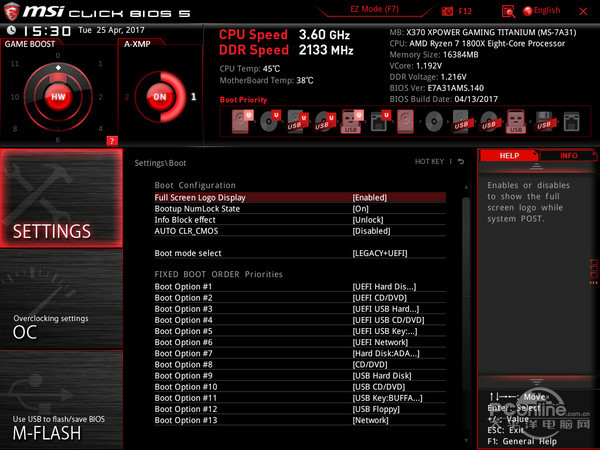Screen dimensions: 600x450
Task: Click the Settings\Boot breadcrumb path
Action: (x=160, y=163)
